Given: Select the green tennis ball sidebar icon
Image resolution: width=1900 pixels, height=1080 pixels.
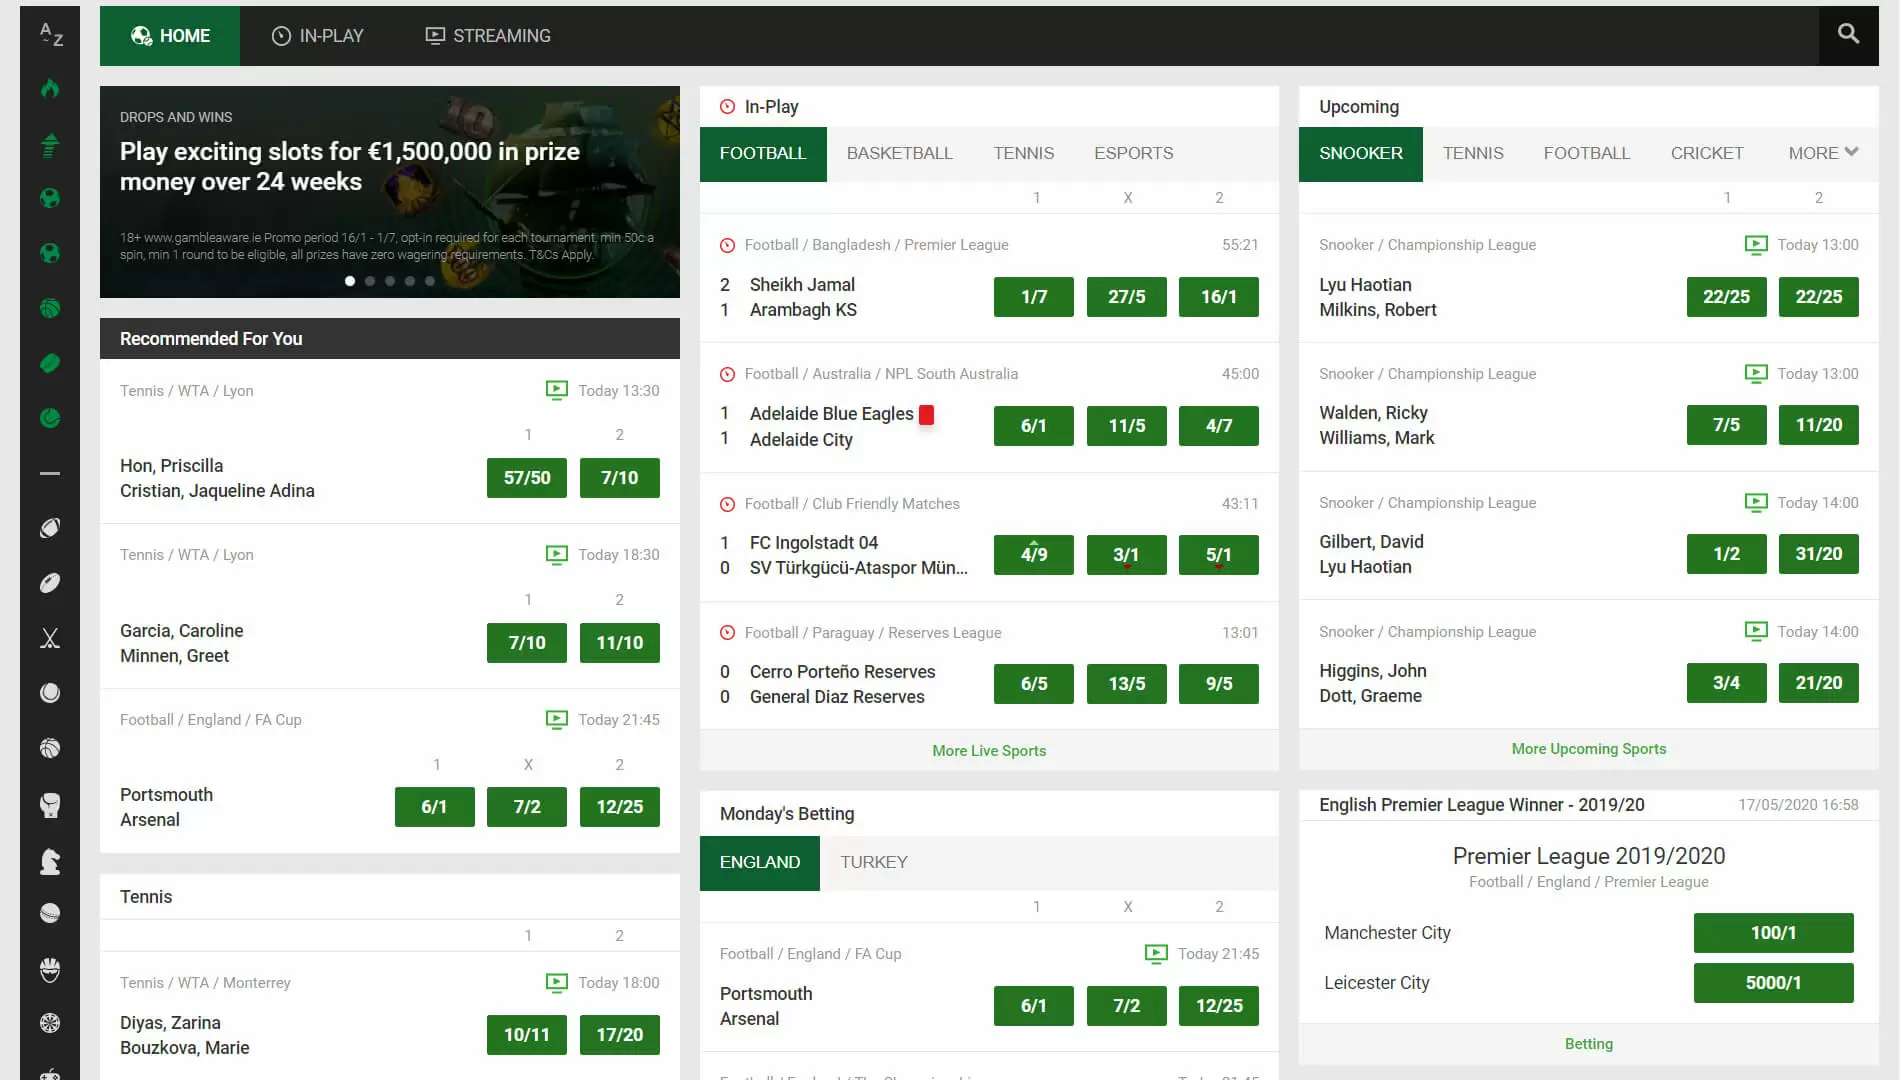Looking at the screenshot, I should (50, 418).
